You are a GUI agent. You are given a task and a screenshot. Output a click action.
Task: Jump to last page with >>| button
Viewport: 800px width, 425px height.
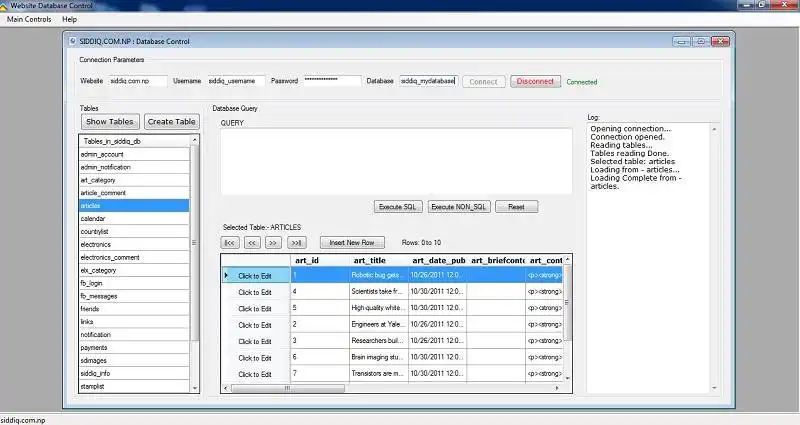[x=296, y=243]
